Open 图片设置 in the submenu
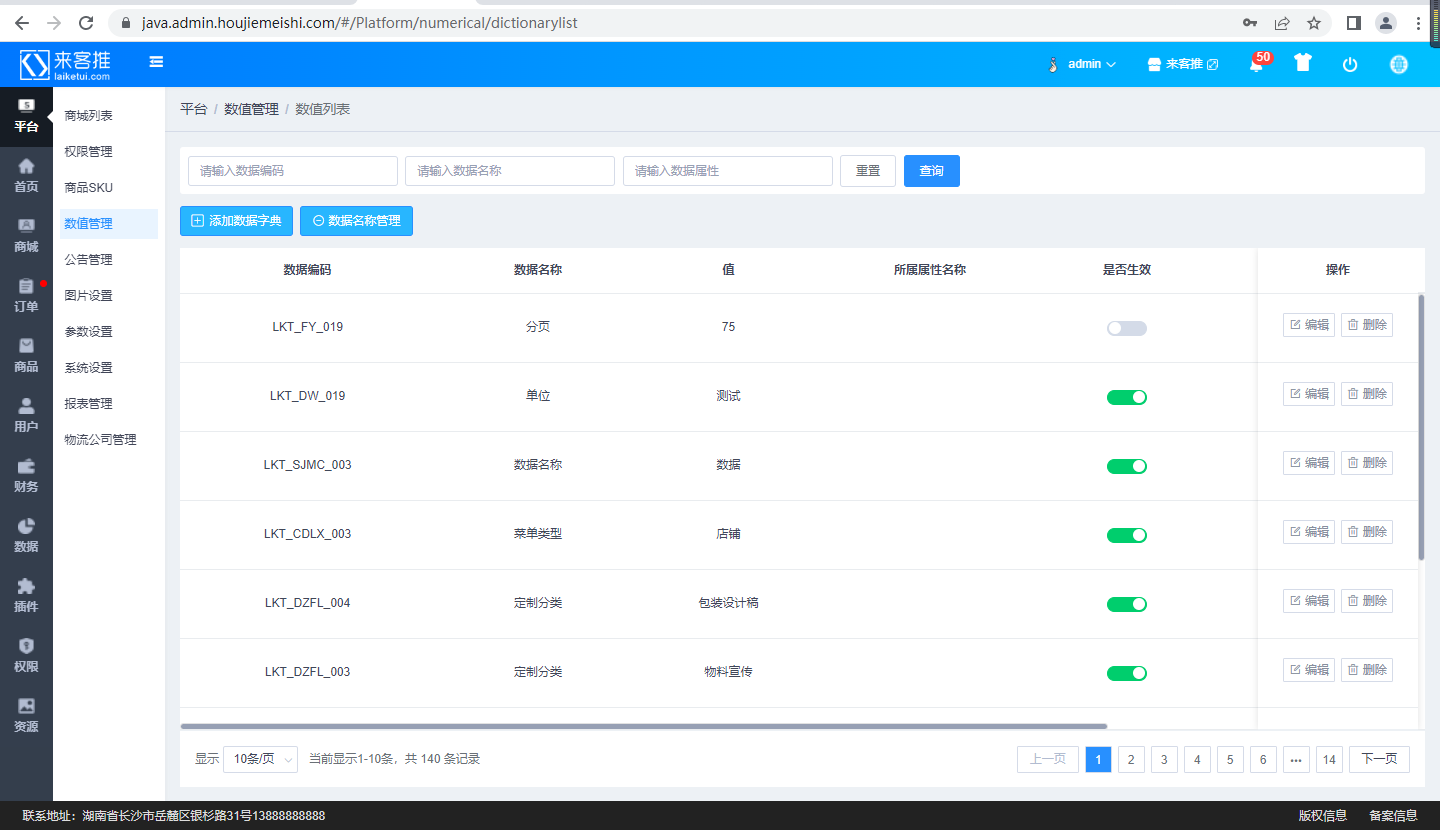Viewport: 1440px width, 830px height. pyautogui.click(x=88, y=296)
